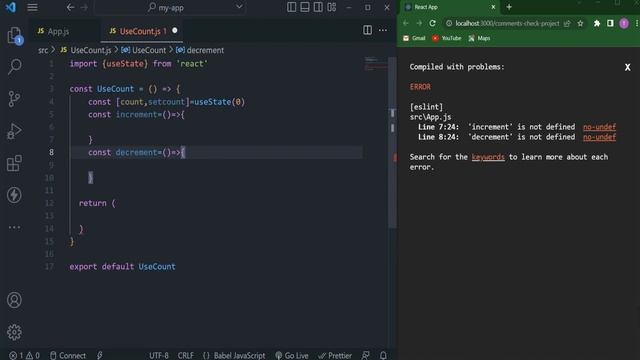640x360 pixels.
Task: Open the Run and Debug view
Action: [14, 131]
